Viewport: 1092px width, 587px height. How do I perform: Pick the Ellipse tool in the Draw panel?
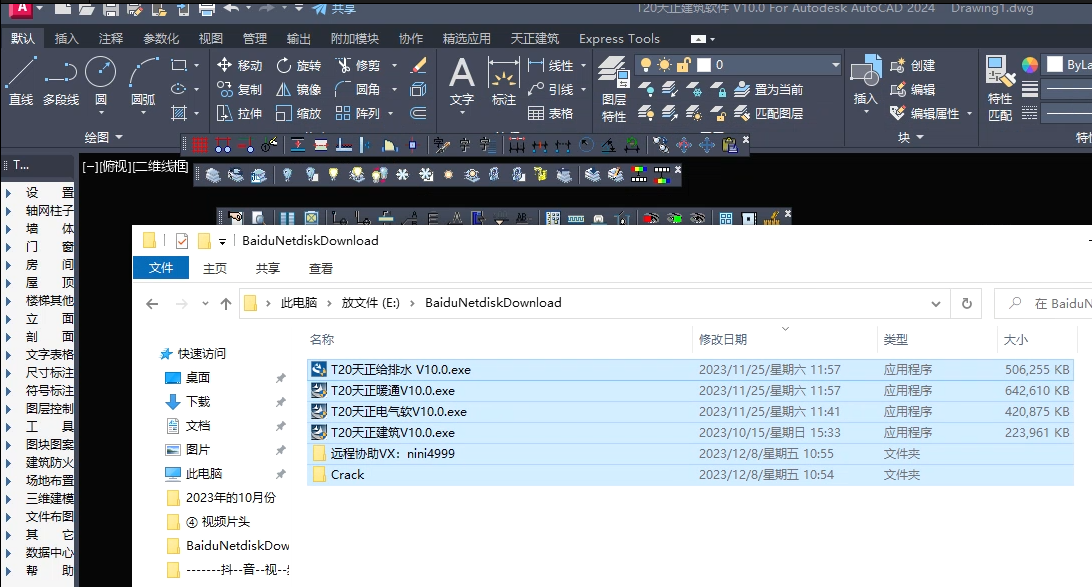(x=179, y=89)
